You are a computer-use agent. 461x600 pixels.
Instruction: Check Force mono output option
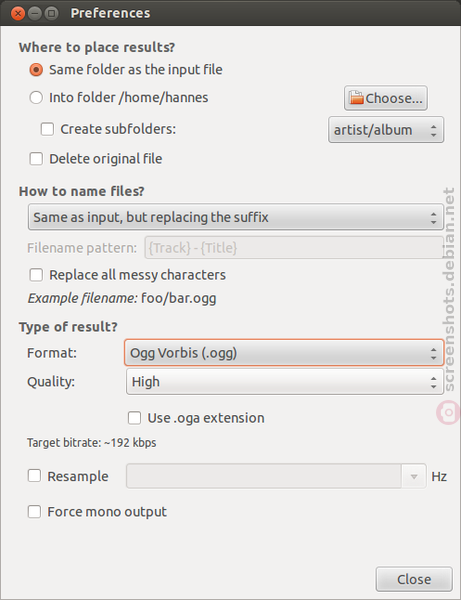pos(34,512)
